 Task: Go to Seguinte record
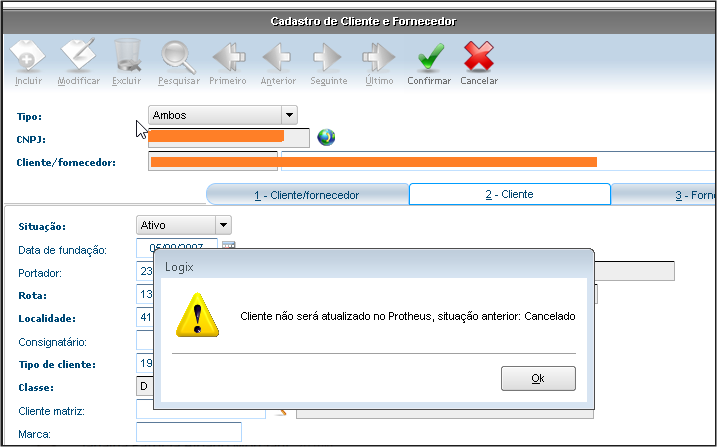point(327,57)
